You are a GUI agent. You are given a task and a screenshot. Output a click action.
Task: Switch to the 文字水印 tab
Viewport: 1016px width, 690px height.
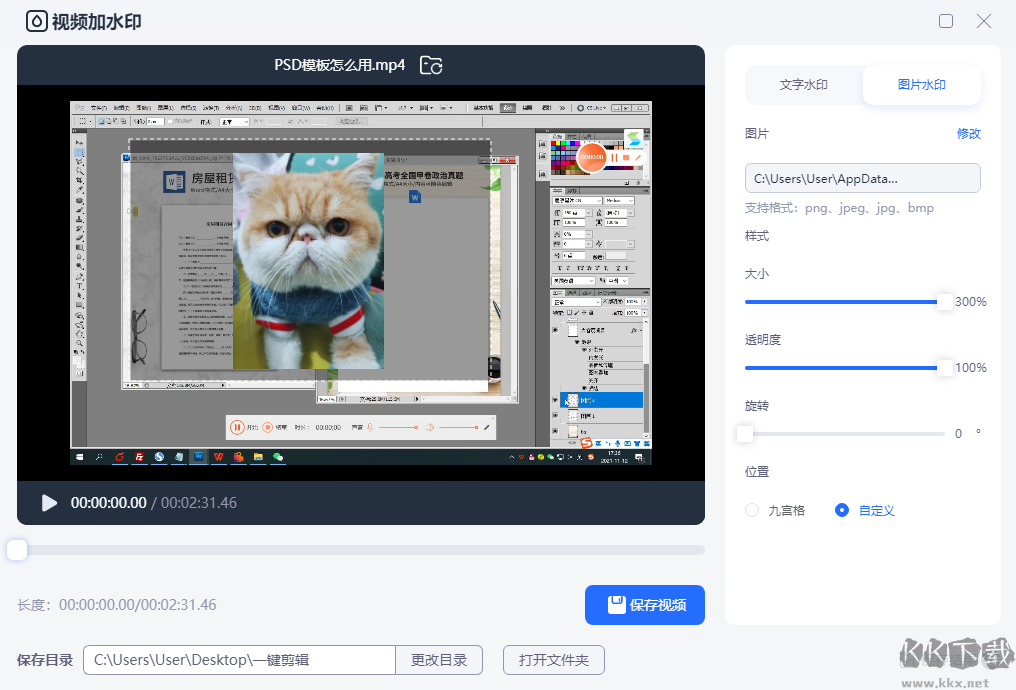coord(804,85)
